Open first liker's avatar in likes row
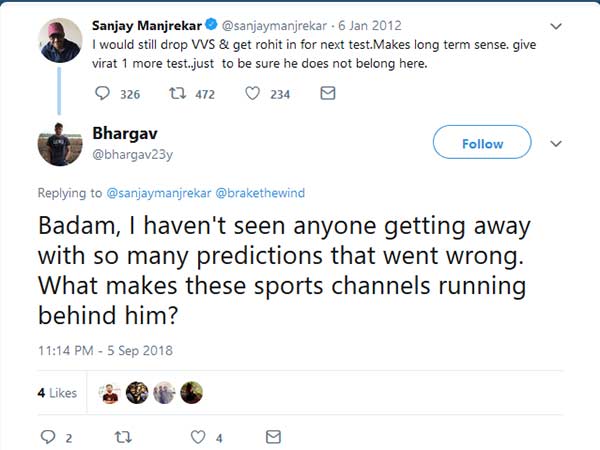 point(110,393)
